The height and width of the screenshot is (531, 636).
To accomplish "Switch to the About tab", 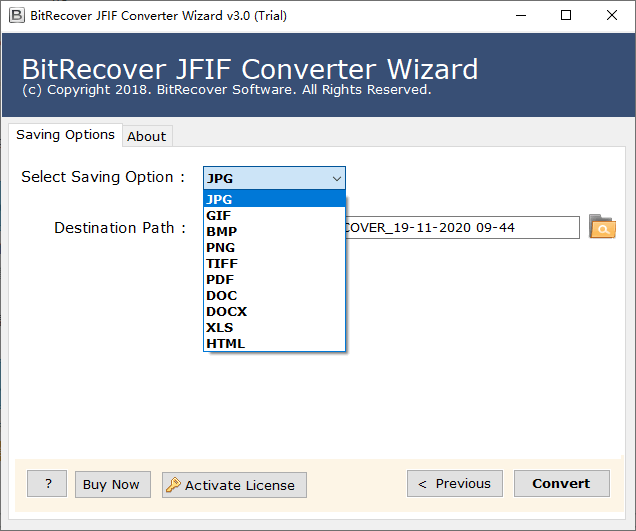I will [x=147, y=136].
